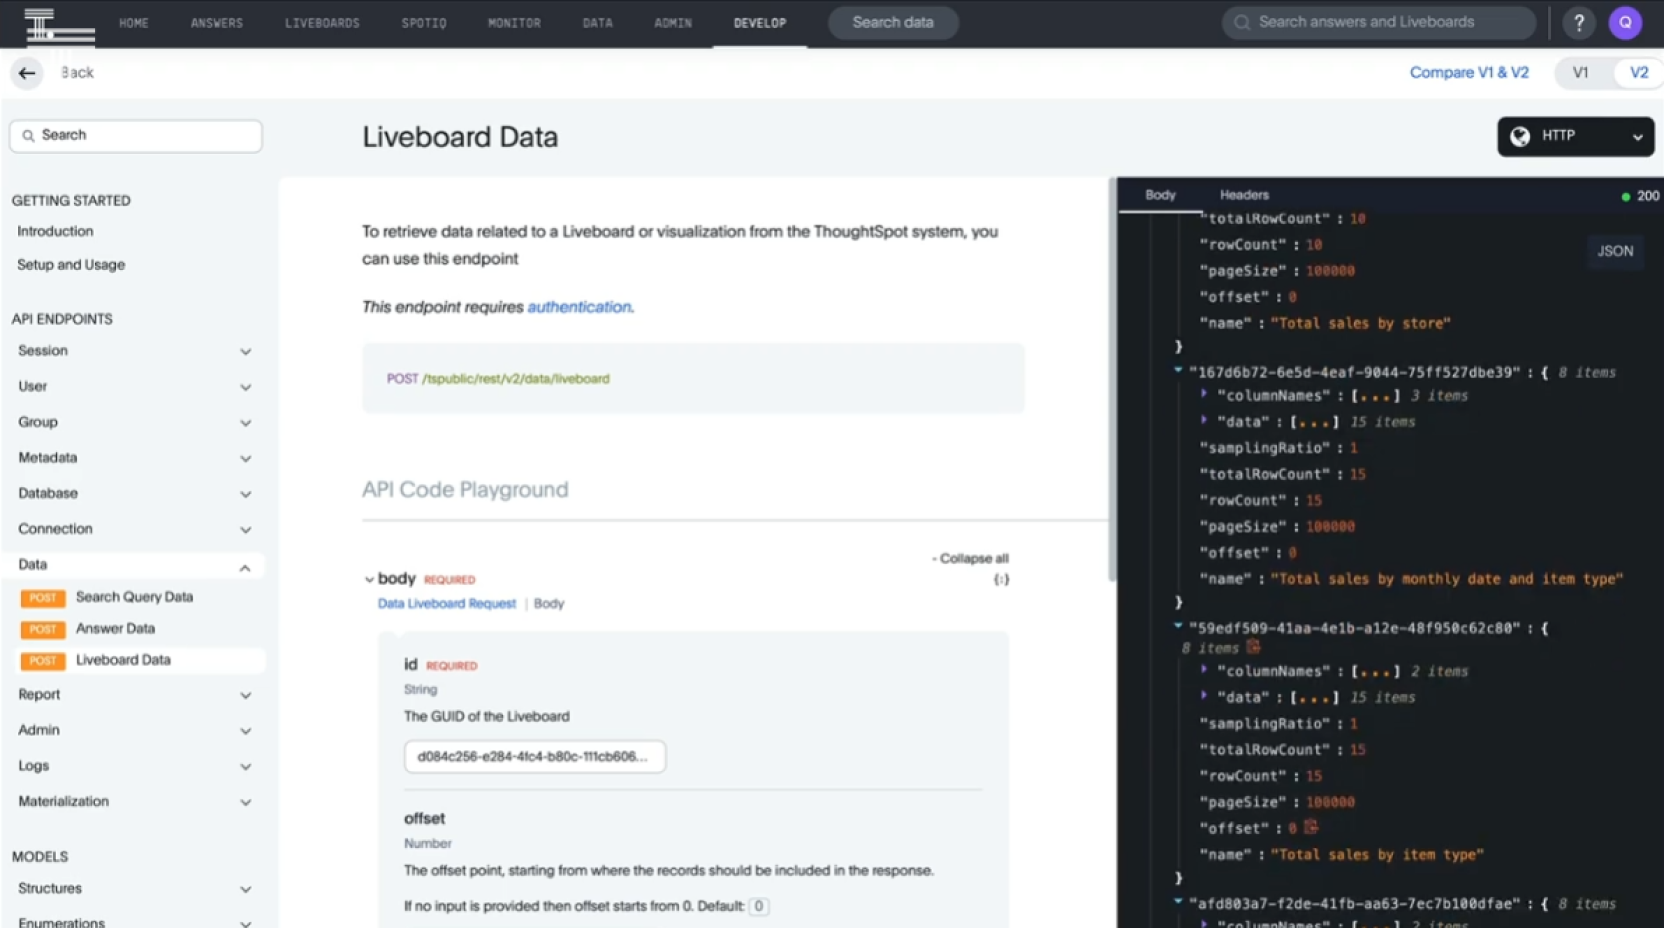This screenshot has height=928, width=1664.
Task: Open the Liveboards tab
Action: click(322, 23)
